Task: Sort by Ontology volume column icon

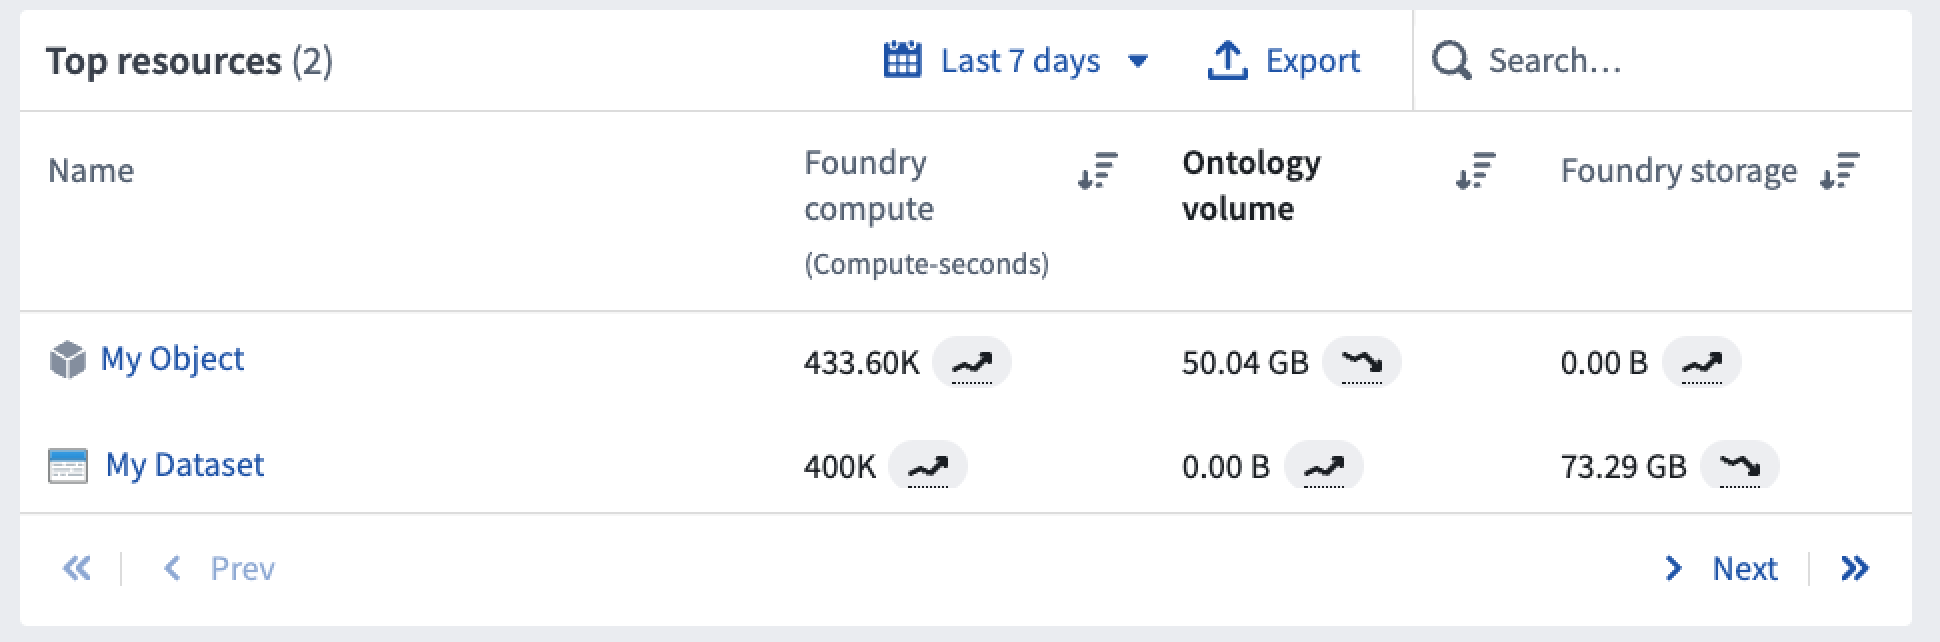Action: [1475, 171]
